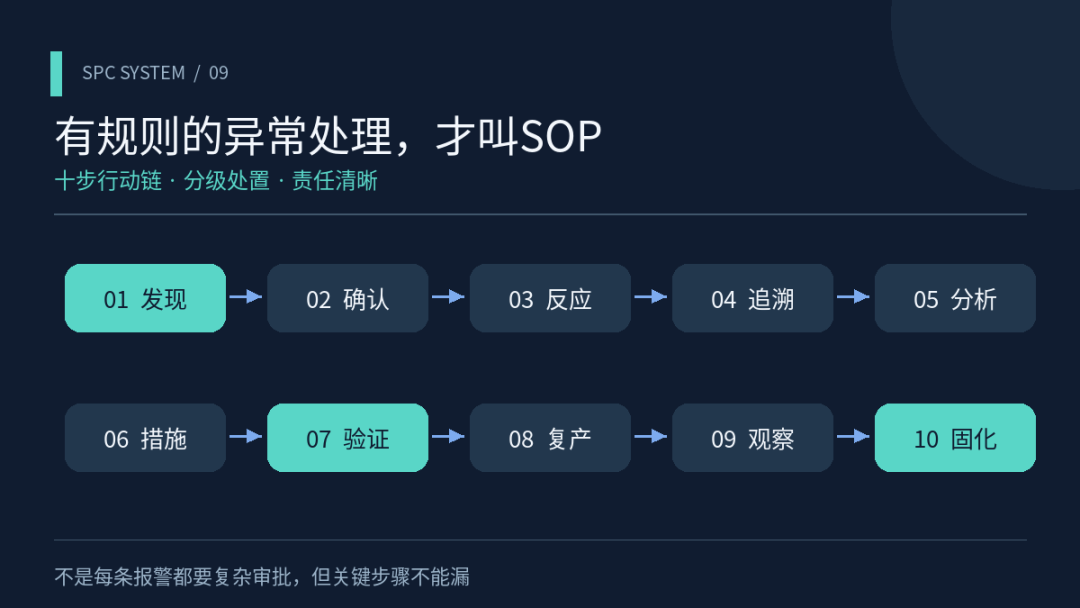Choose the 03 反应 step box
The width and height of the screenshot is (1080, 608).
(550, 298)
